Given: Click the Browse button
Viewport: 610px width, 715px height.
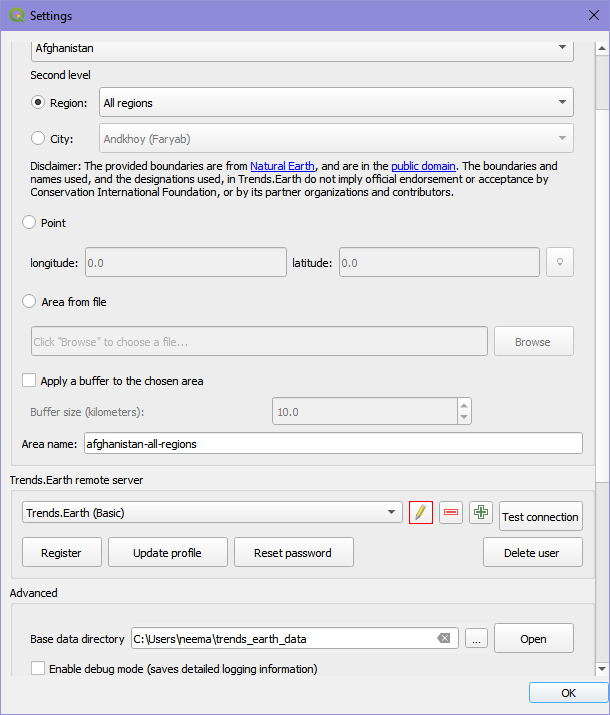Looking at the screenshot, I should coord(533,341).
